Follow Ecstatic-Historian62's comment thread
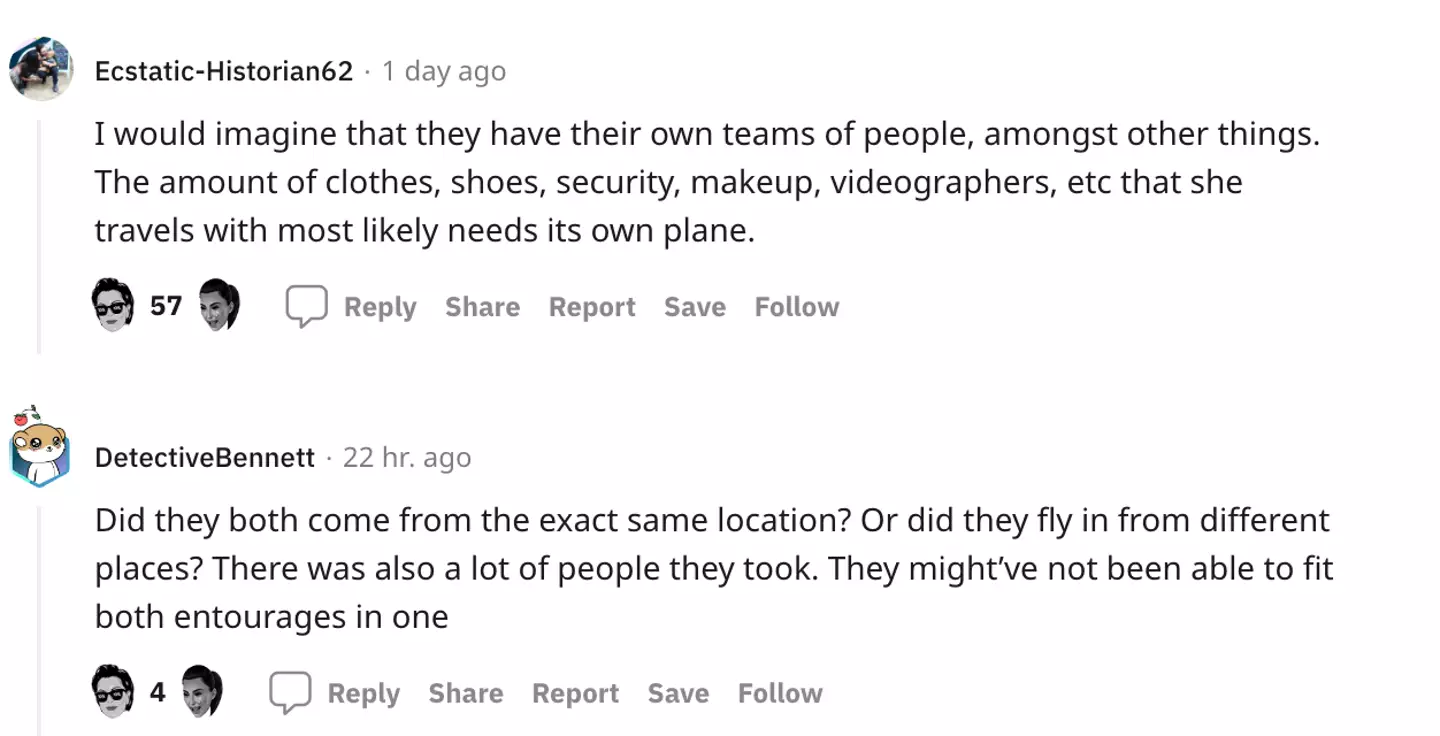This screenshot has height=736, width=1440. pos(796,307)
